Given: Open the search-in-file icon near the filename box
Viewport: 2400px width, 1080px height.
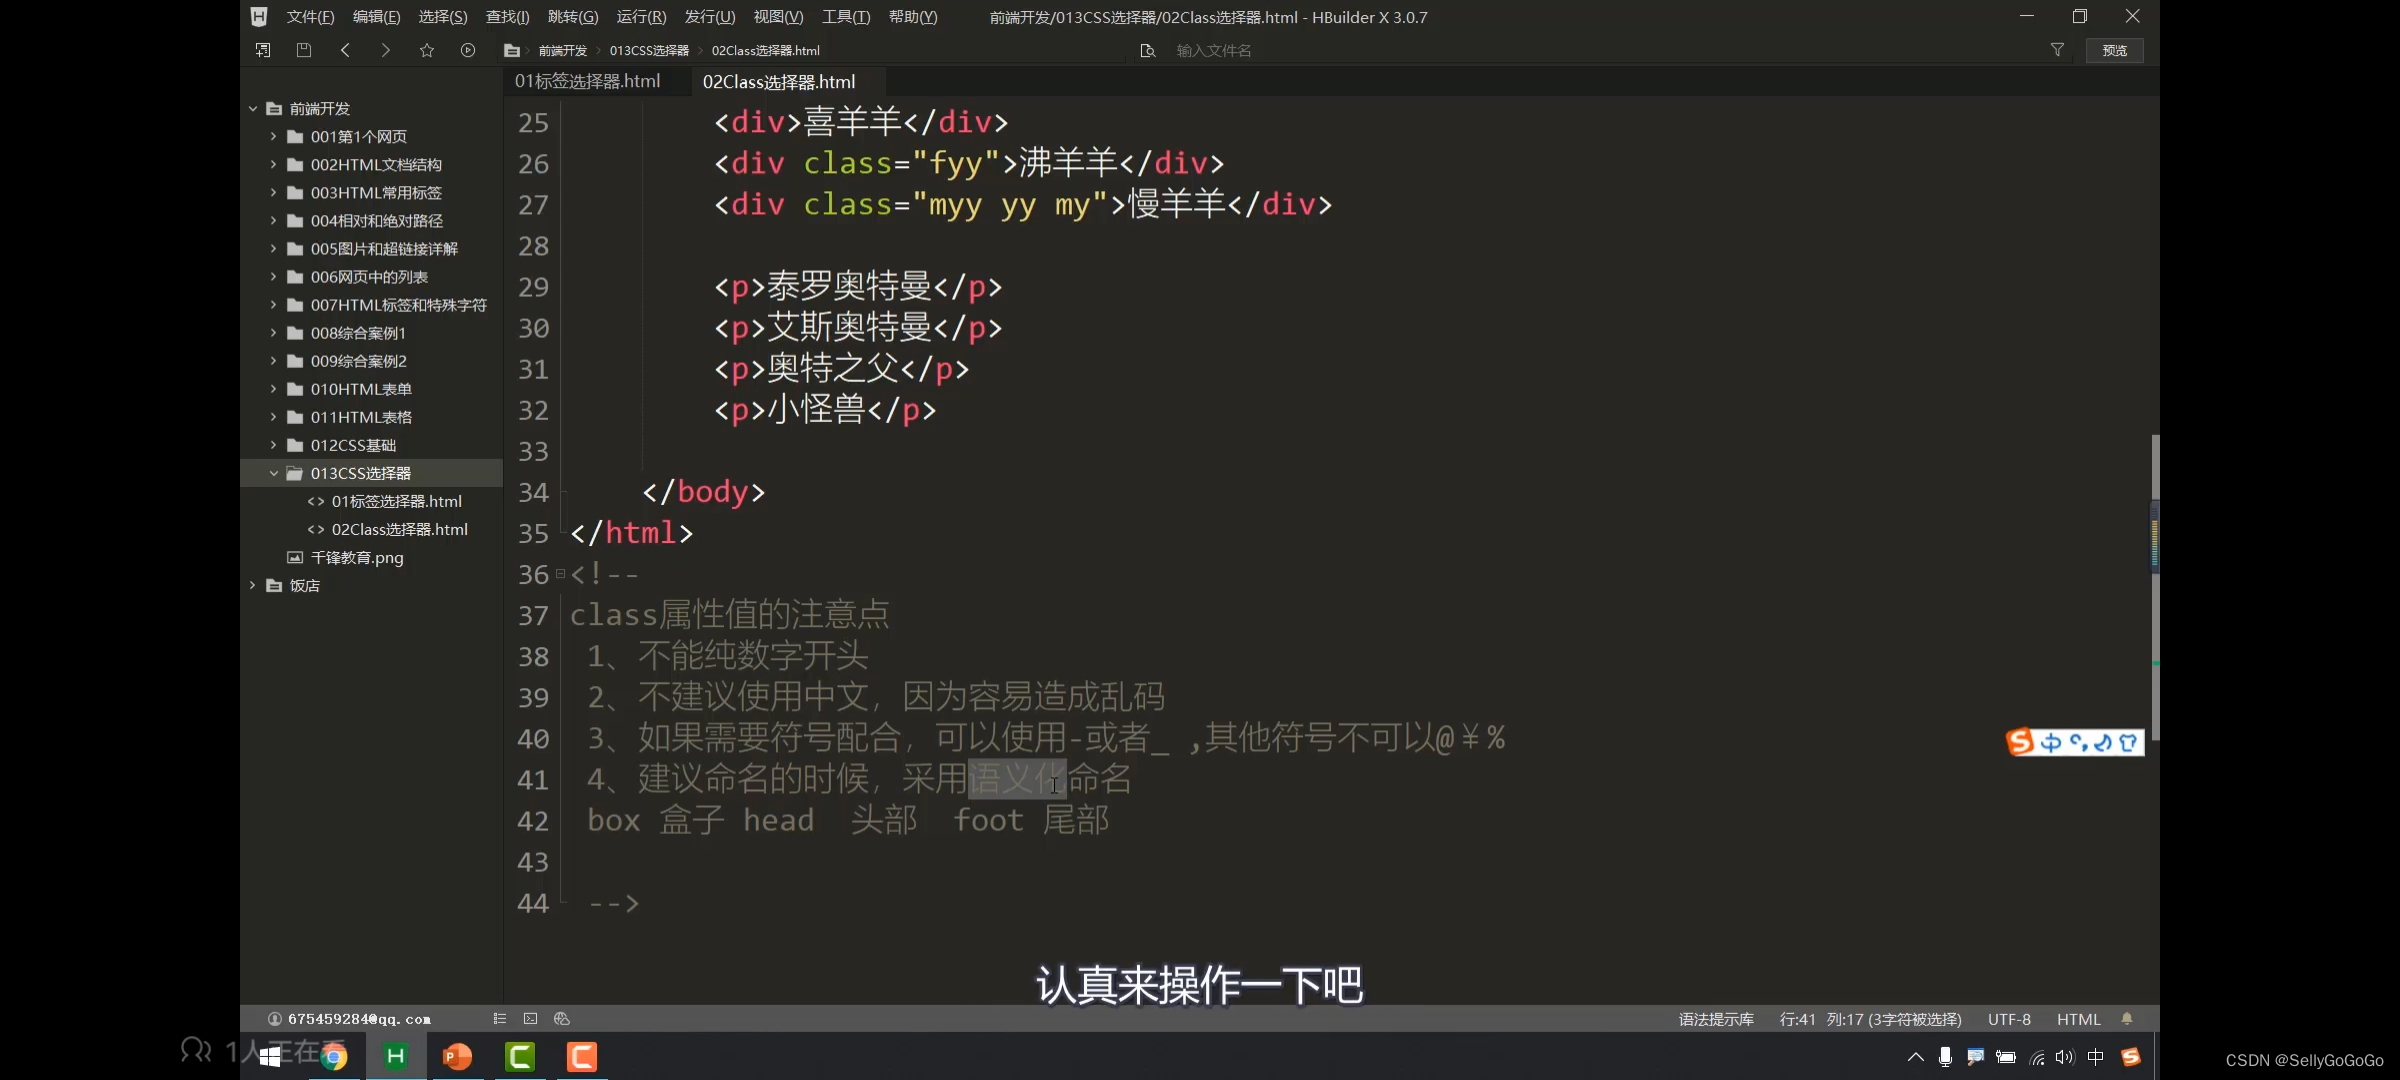Looking at the screenshot, I should tap(1147, 50).
